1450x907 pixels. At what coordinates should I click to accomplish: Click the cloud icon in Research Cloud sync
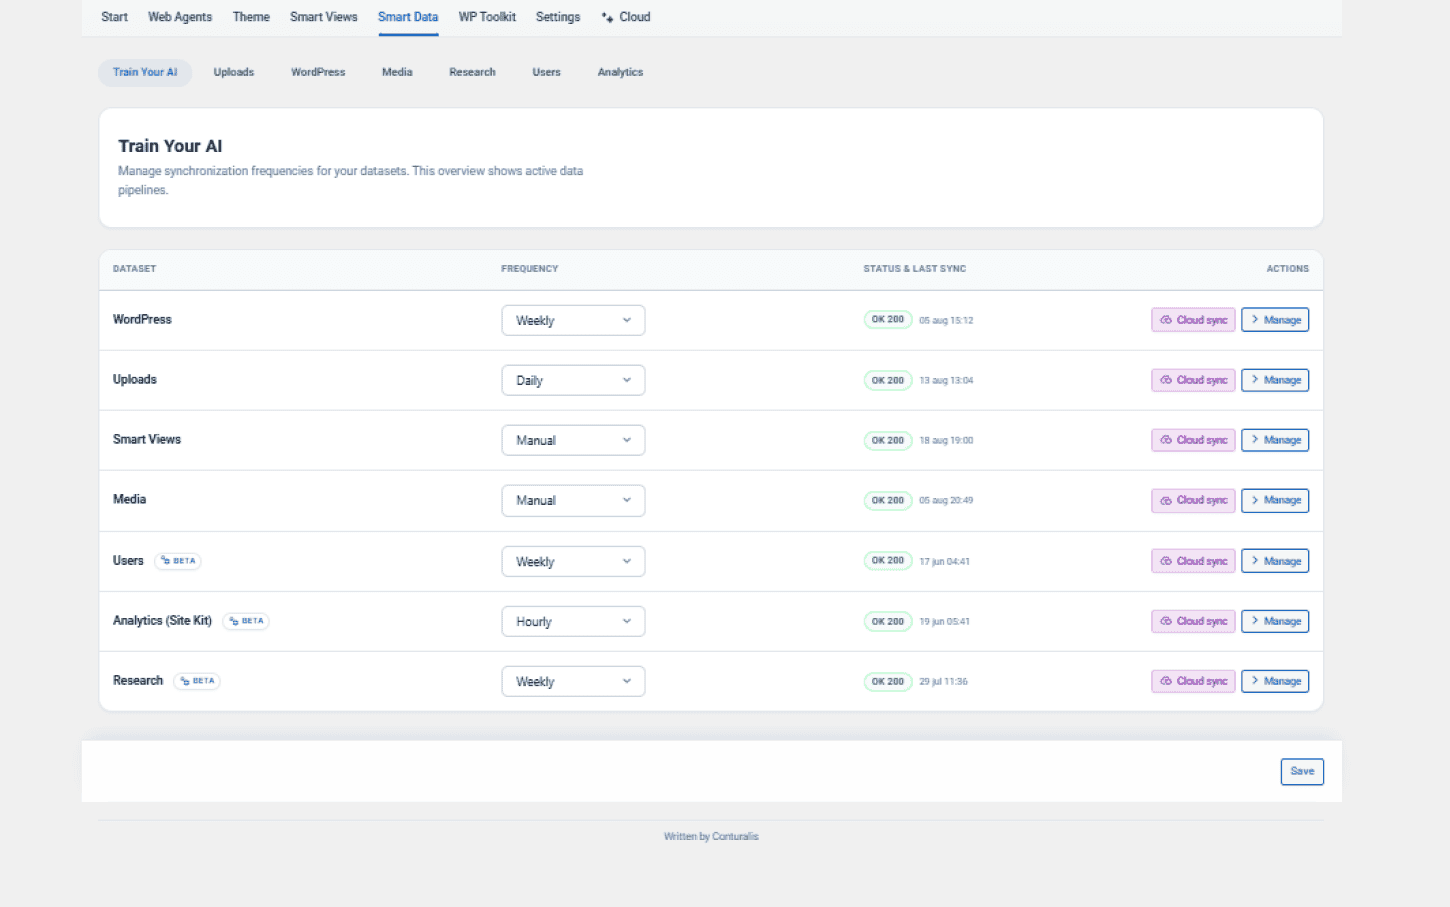(1165, 681)
